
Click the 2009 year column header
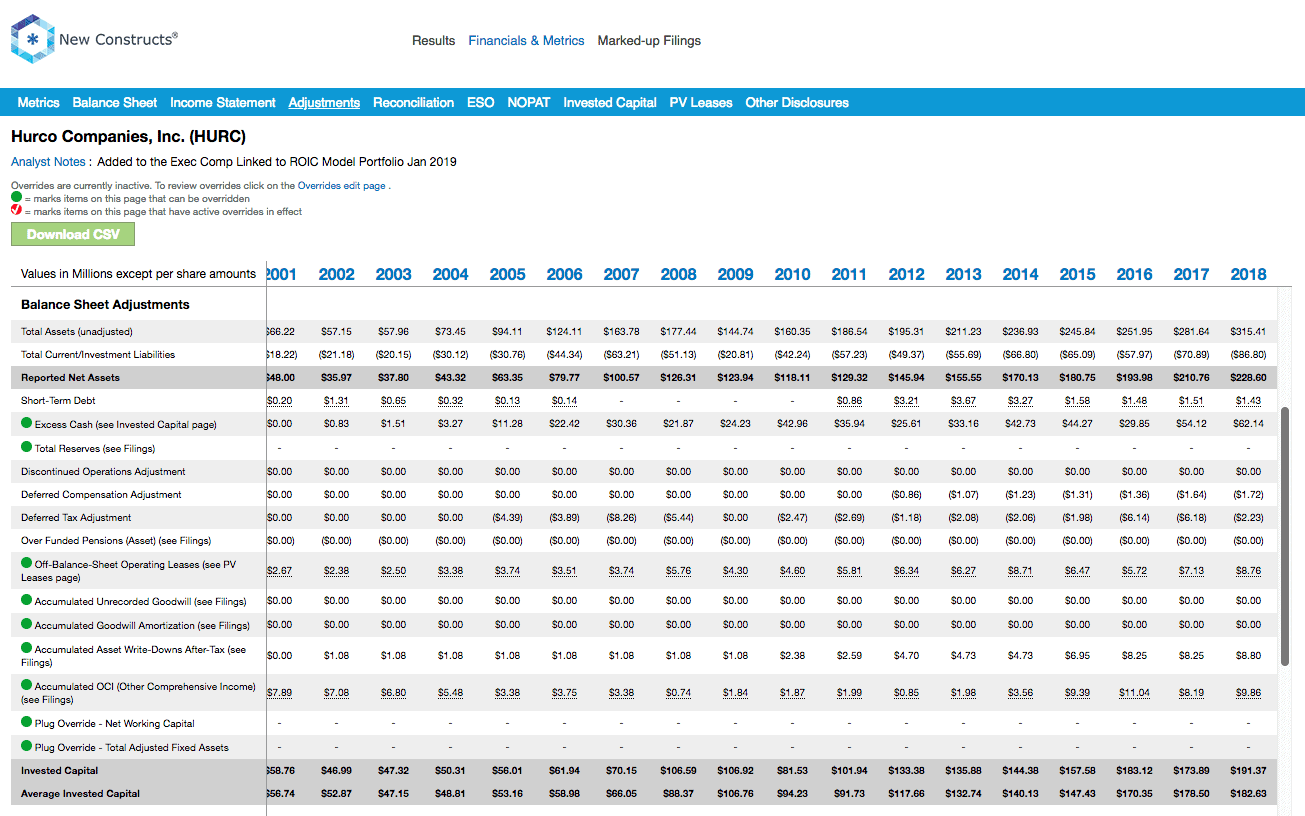pyautogui.click(x=736, y=274)
